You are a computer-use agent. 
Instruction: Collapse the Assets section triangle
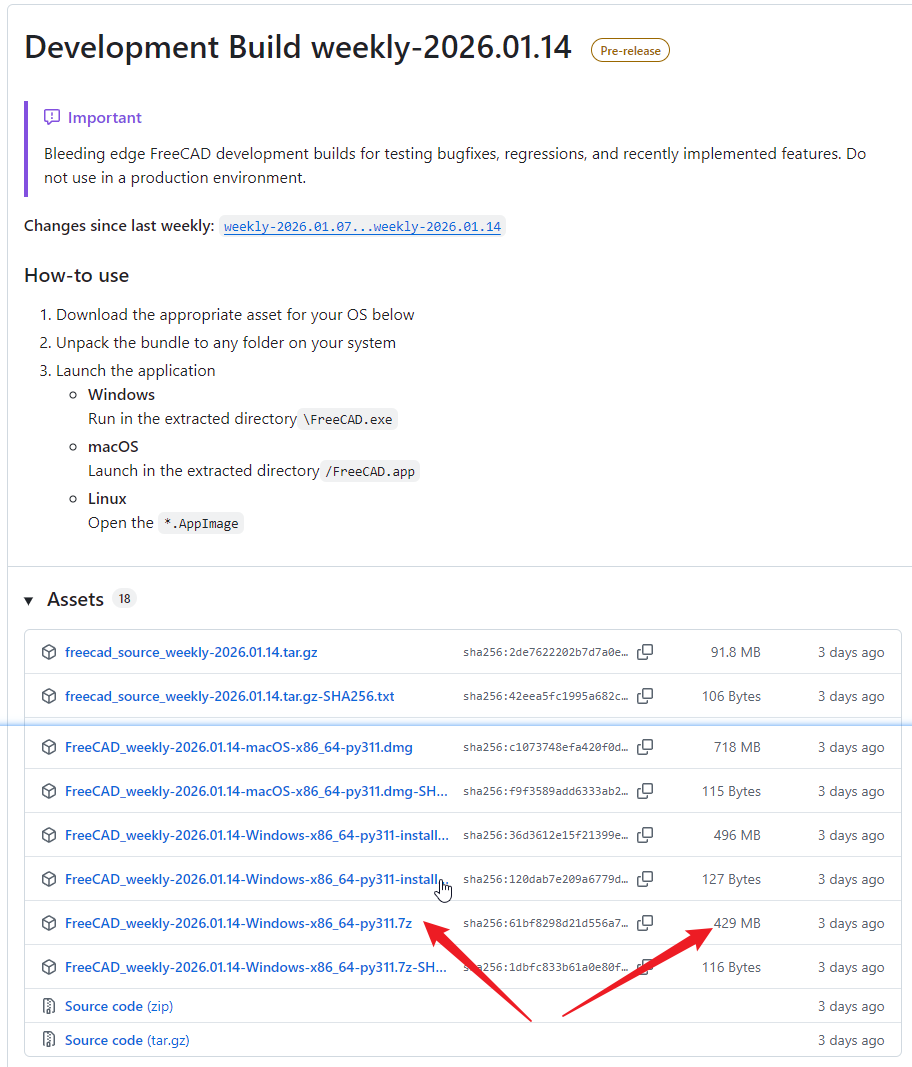coord(29,600)
